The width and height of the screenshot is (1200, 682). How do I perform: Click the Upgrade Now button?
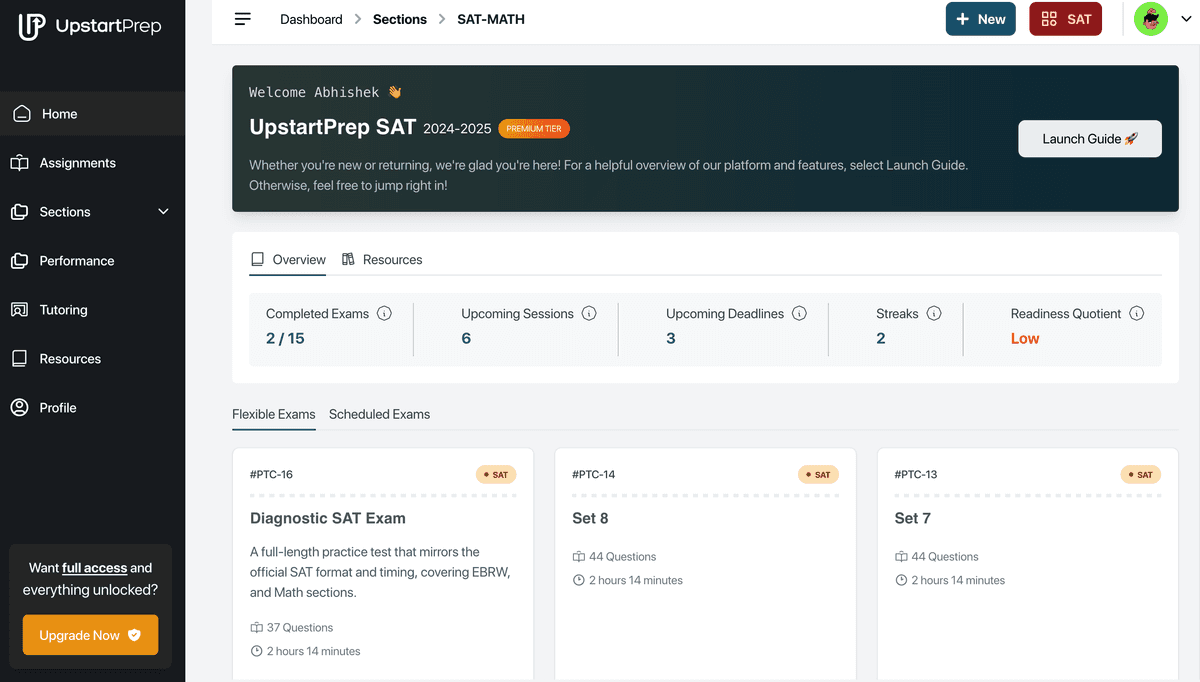coord(90,635)
